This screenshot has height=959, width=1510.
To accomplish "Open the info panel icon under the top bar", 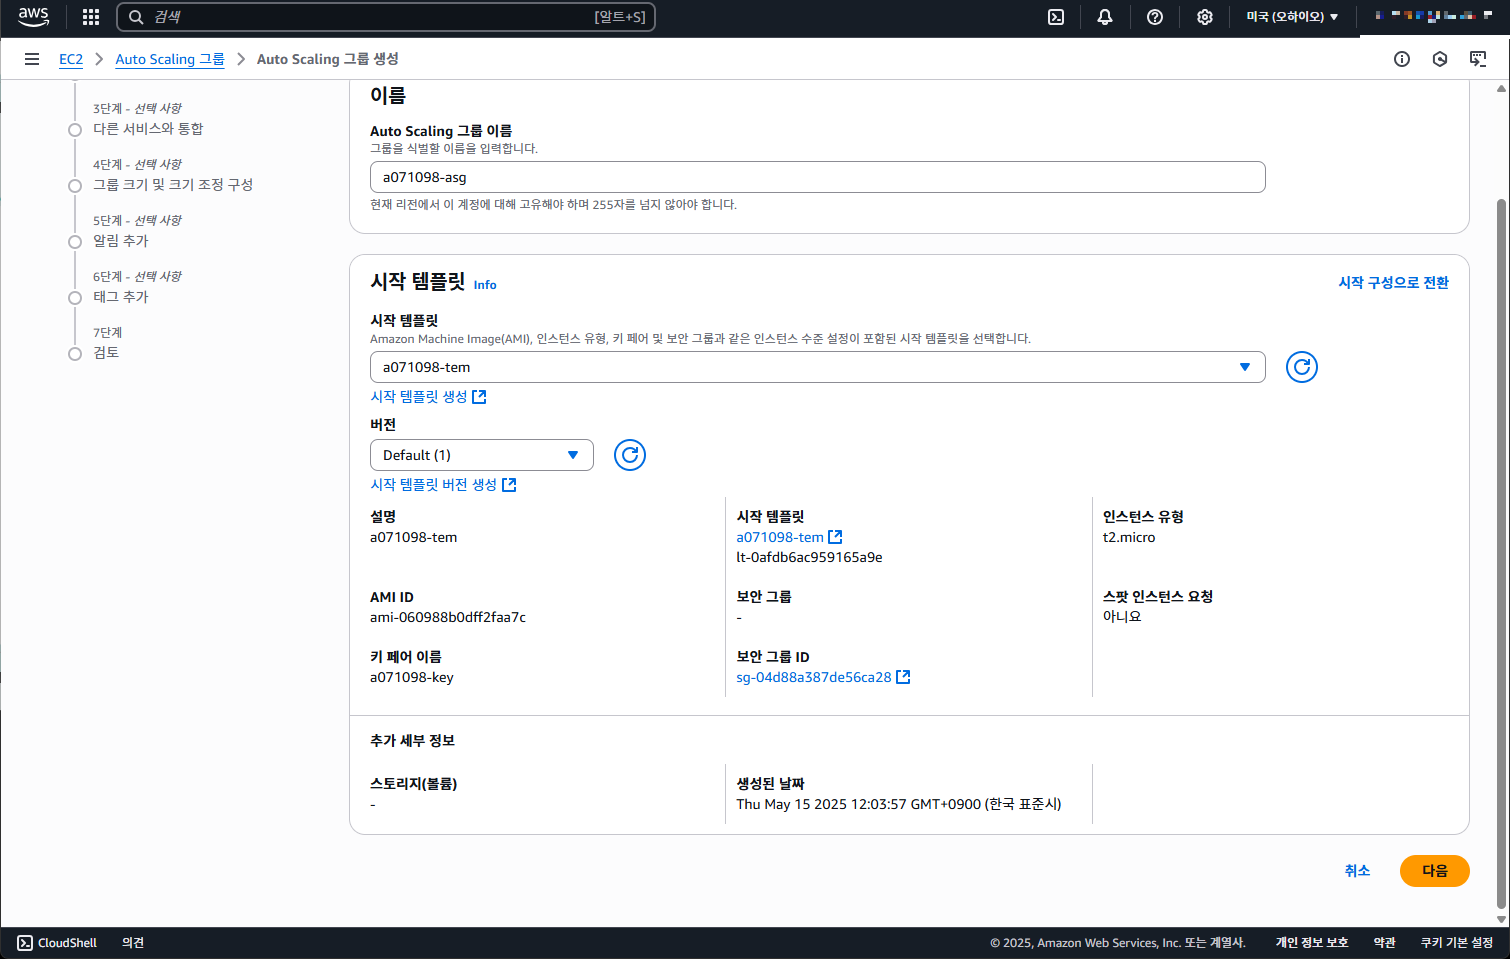I will click(1402, 59).
